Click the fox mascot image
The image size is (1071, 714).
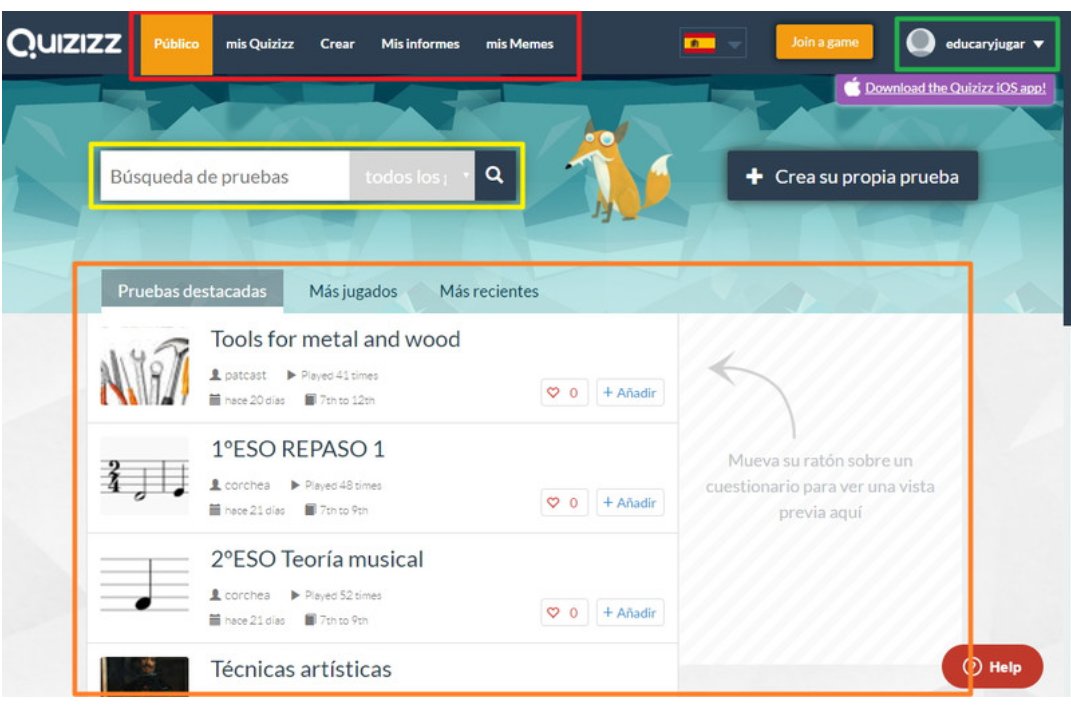pos(618,172)
